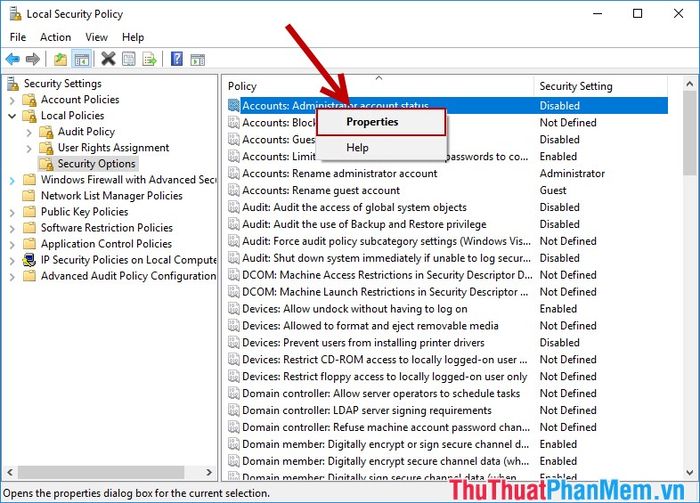This screenshot has width=700, height=503.
Task: Open the File menu
Action: [x=18, y=37]
